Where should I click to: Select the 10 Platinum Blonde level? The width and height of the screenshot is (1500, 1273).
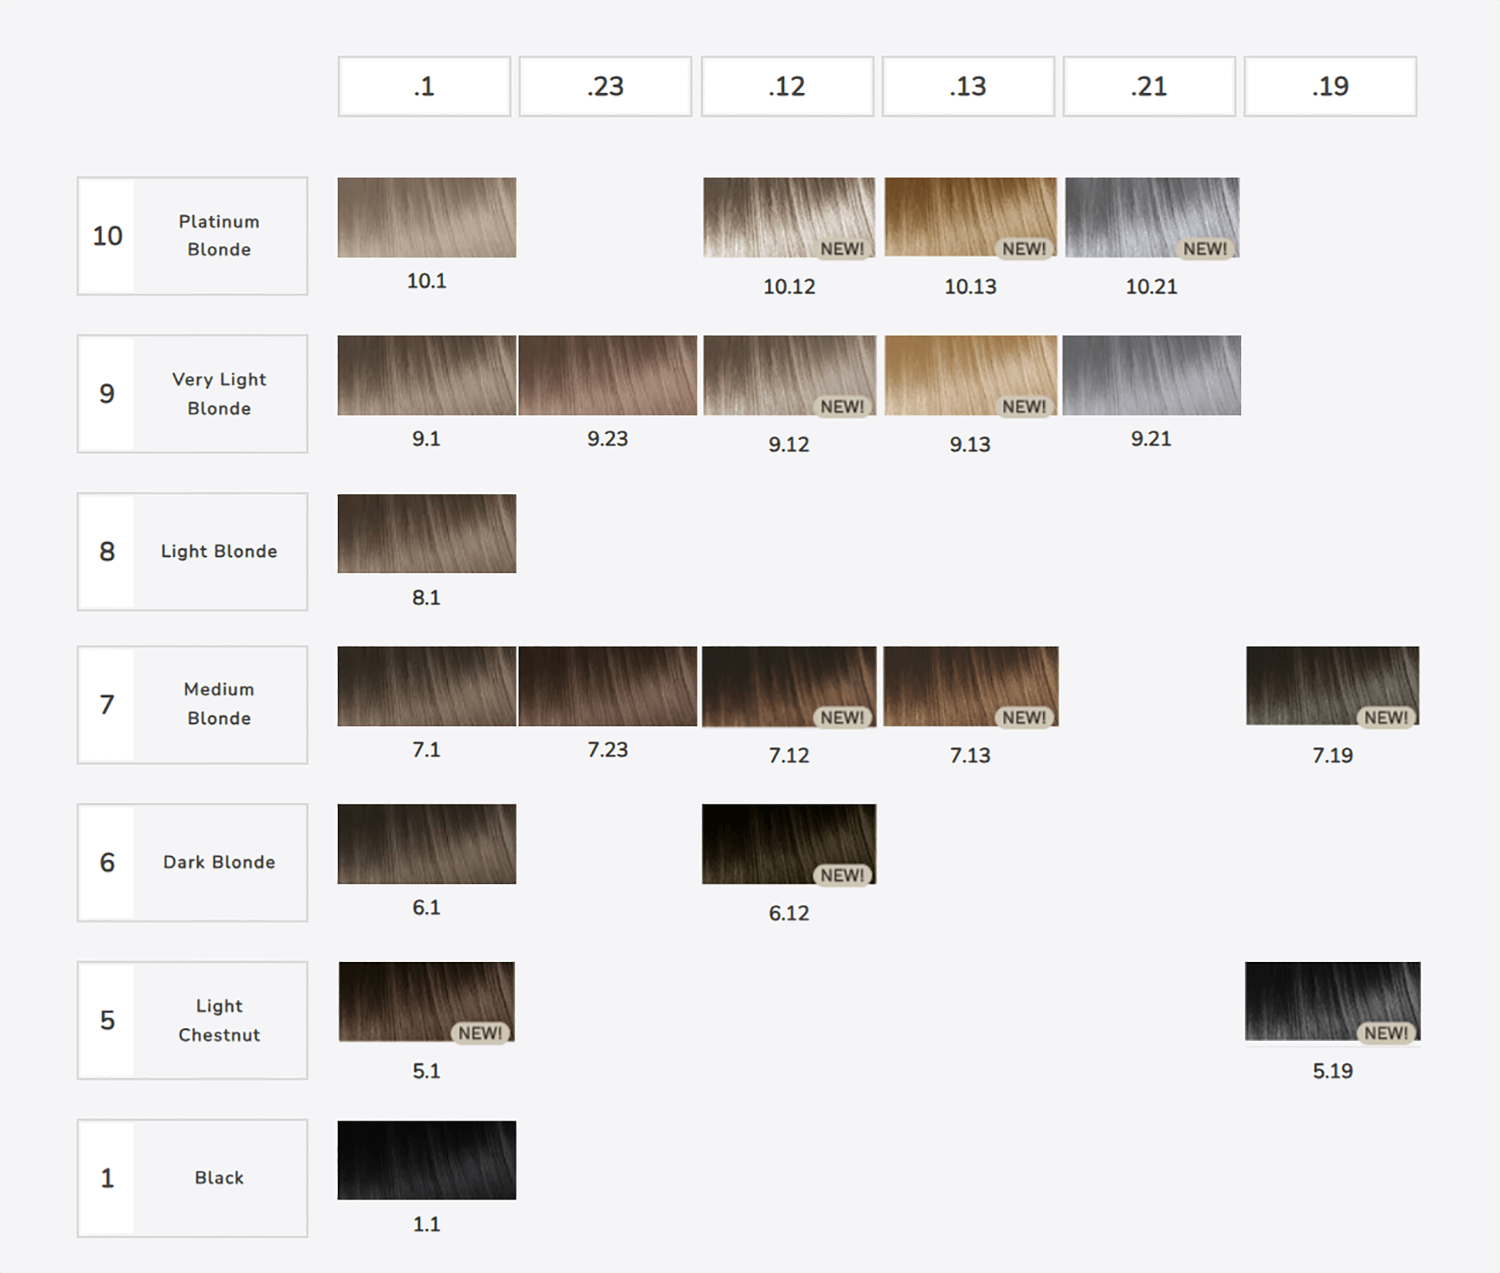coord(192,236)
